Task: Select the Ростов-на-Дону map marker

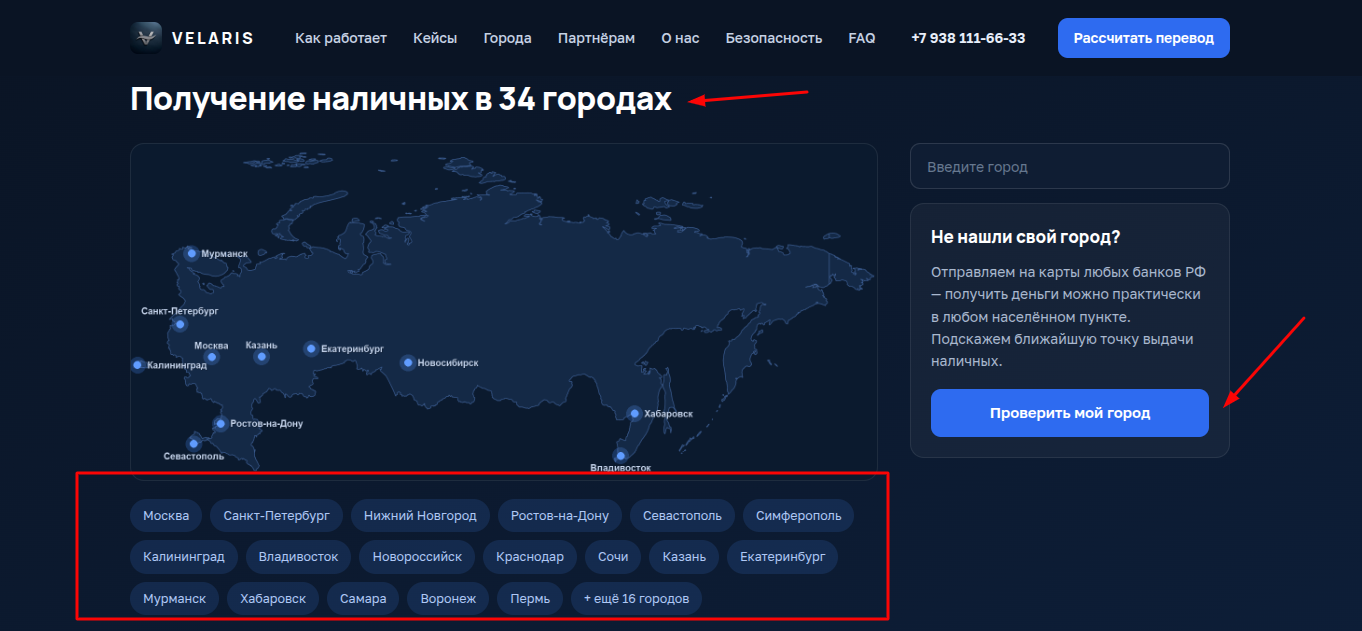Action: [x=221, y=424]
